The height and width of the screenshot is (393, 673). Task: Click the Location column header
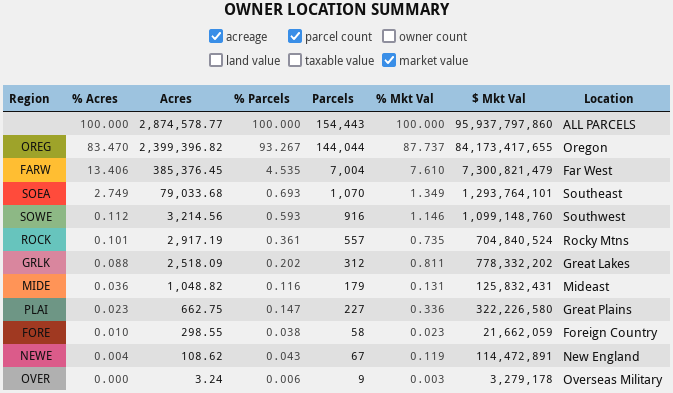point(609,99)
